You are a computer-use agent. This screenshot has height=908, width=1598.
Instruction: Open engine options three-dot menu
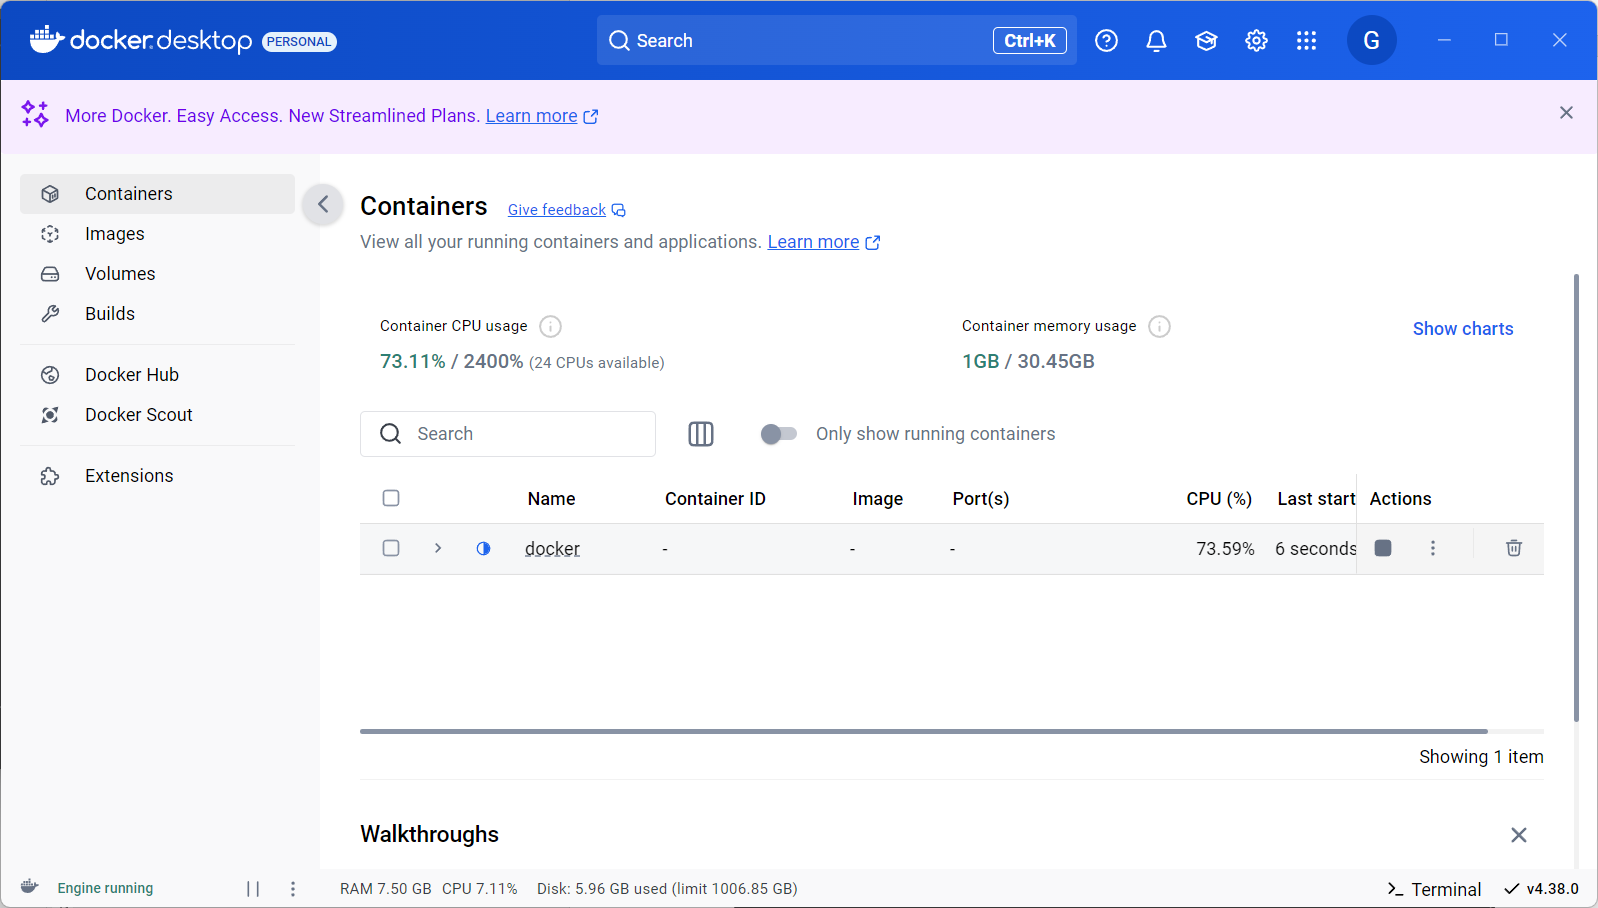coord(293,888)
